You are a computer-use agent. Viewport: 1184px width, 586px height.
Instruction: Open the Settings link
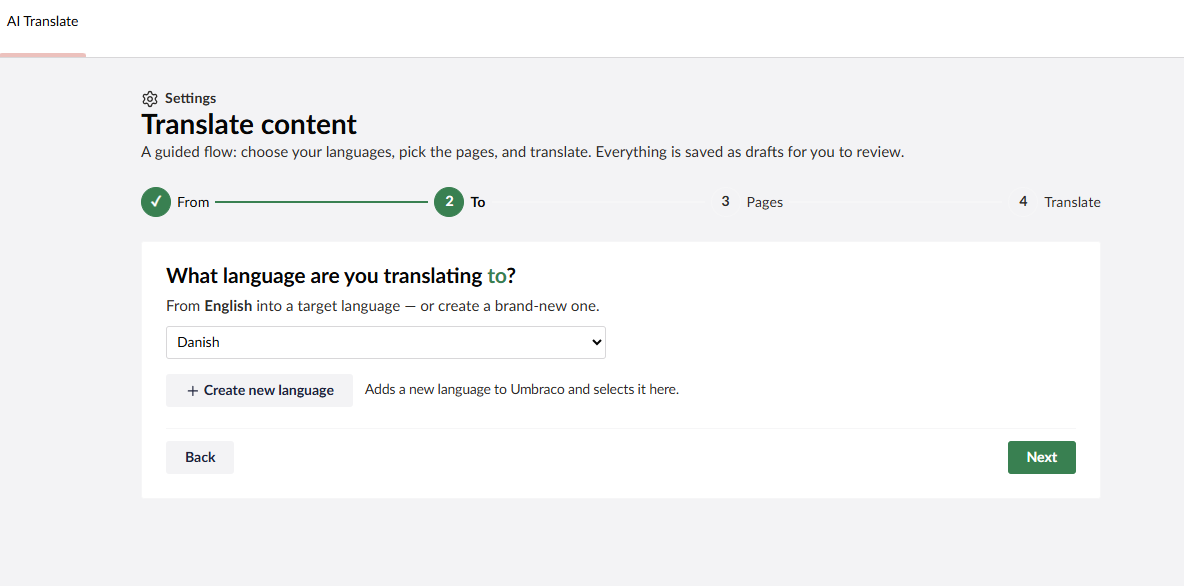click(x=190, y=98)
